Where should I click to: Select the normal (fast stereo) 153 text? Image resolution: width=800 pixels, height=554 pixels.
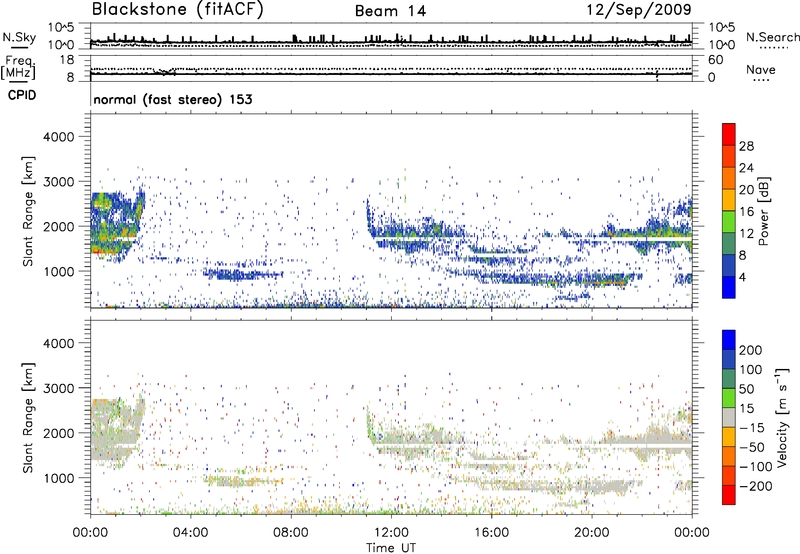[173, 100]
